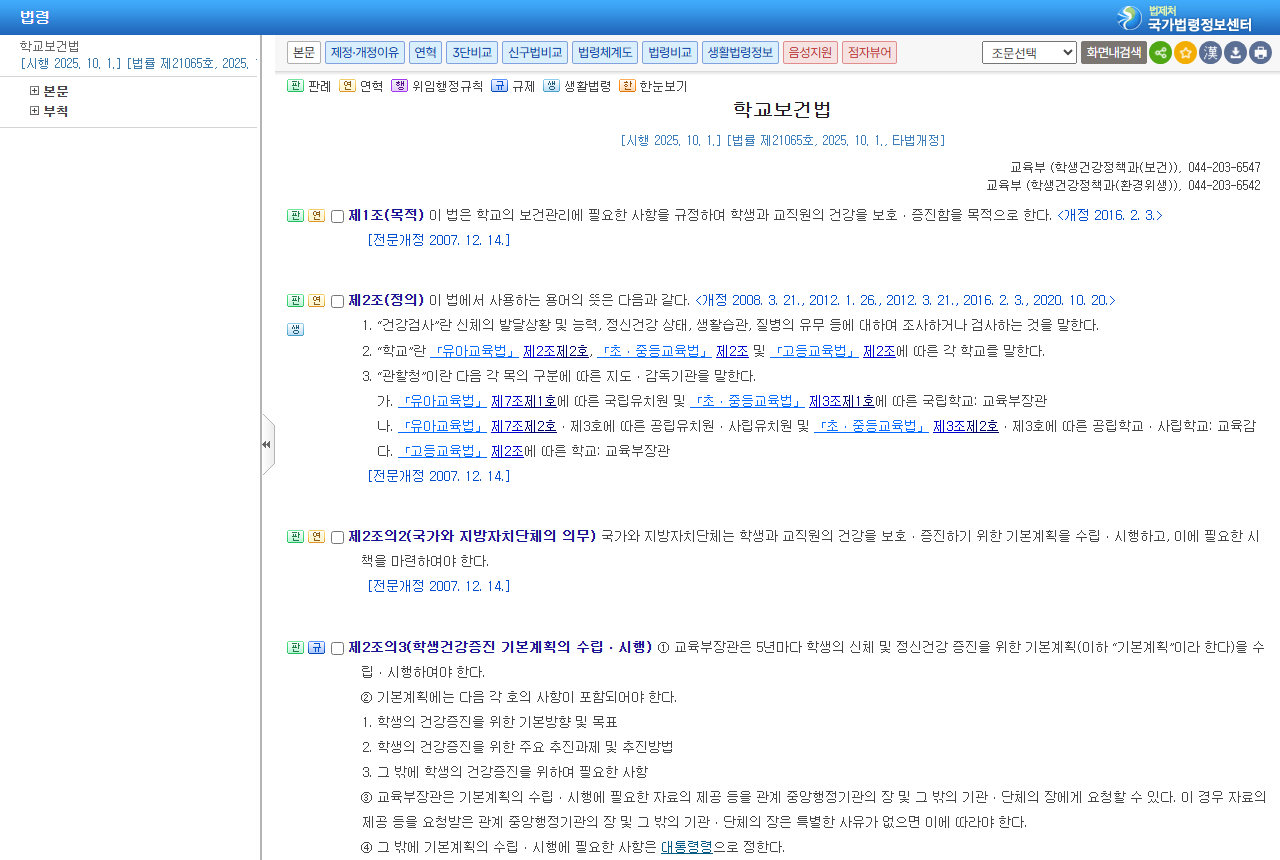
Task: Add law to favorites with star icon
Action: tap(1185, 53)
